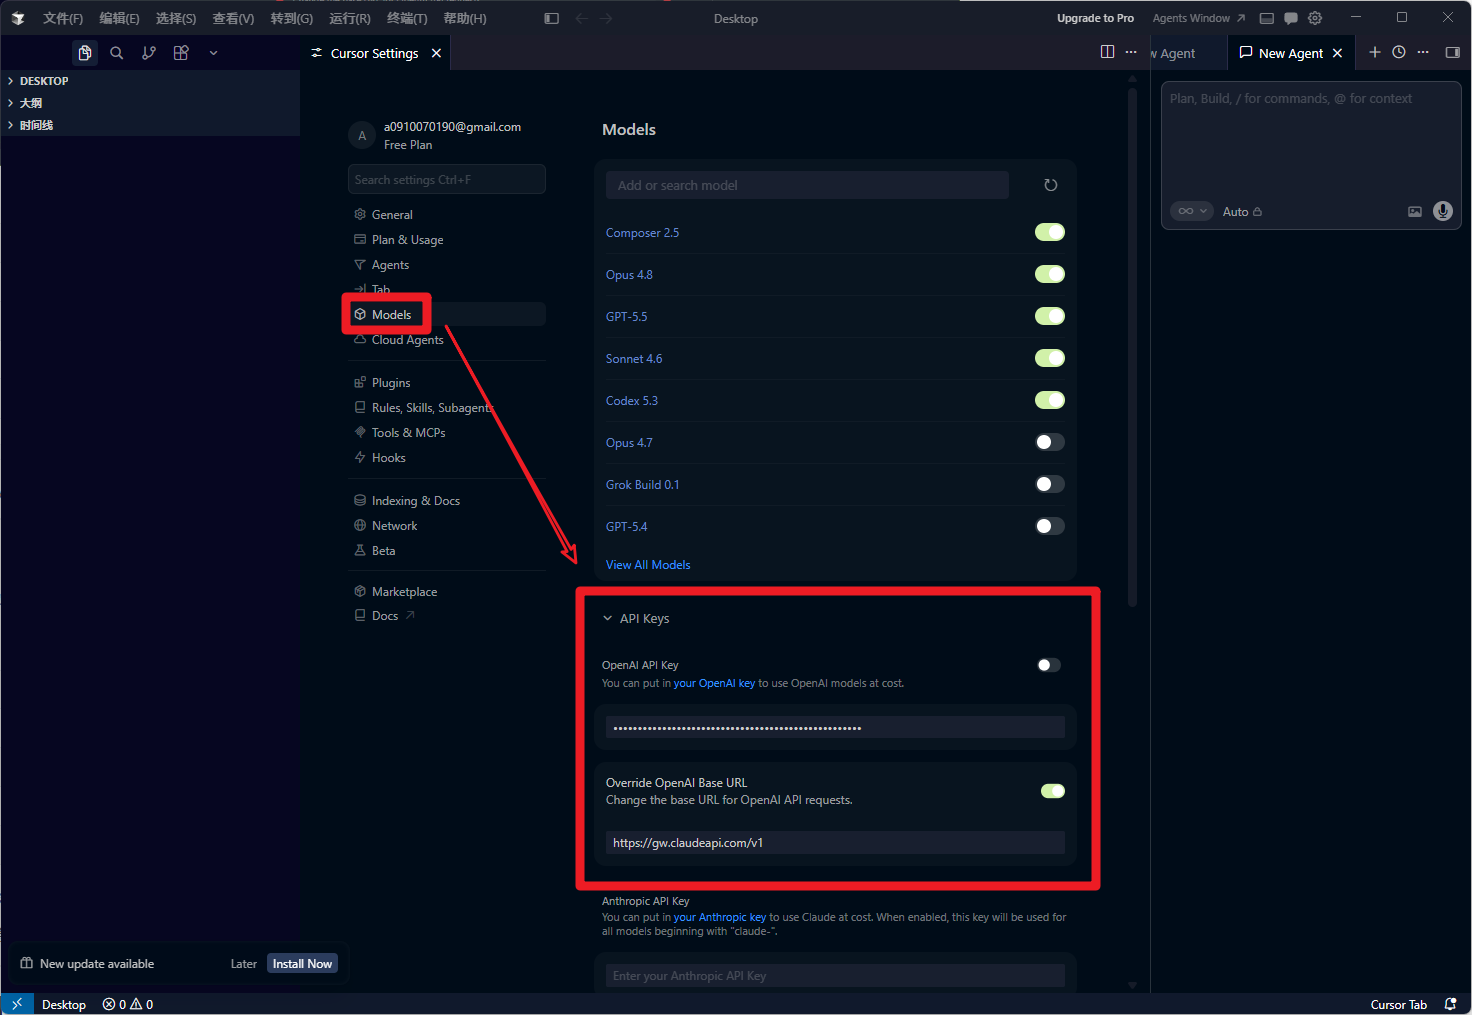Image resolution: width=1472 pixels, height=1015 pixels.
Task: Click notification bell in status bar
Action: tap(1450, 1004)
